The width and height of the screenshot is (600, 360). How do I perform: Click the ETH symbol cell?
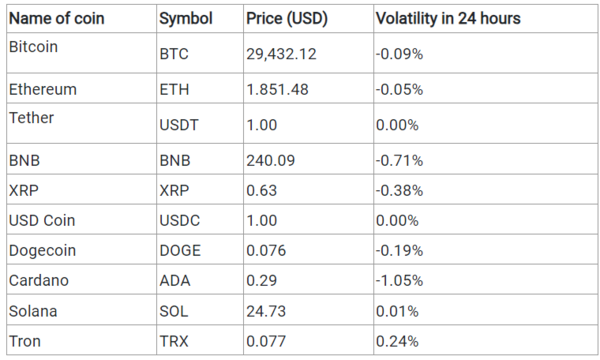tap(200, 89)
